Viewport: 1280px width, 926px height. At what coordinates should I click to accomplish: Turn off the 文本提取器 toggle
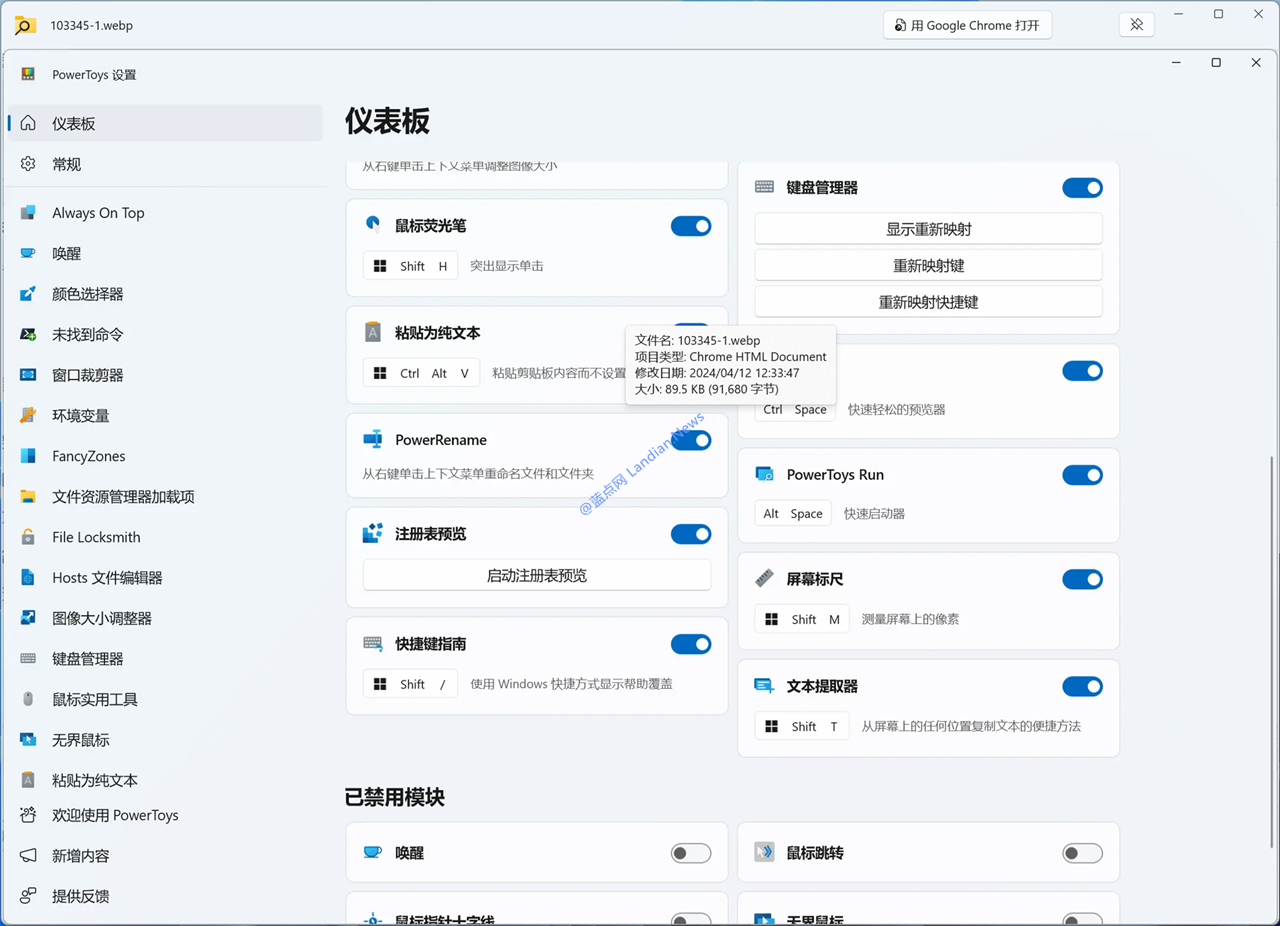[1082, 686]
